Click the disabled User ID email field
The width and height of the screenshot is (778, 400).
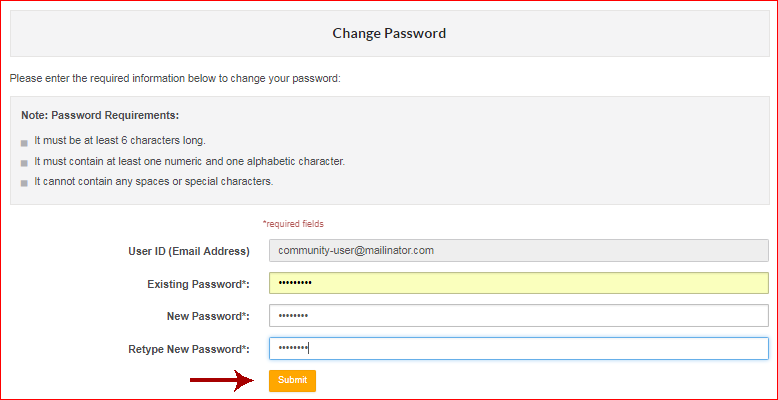click(x=518, y=250)
